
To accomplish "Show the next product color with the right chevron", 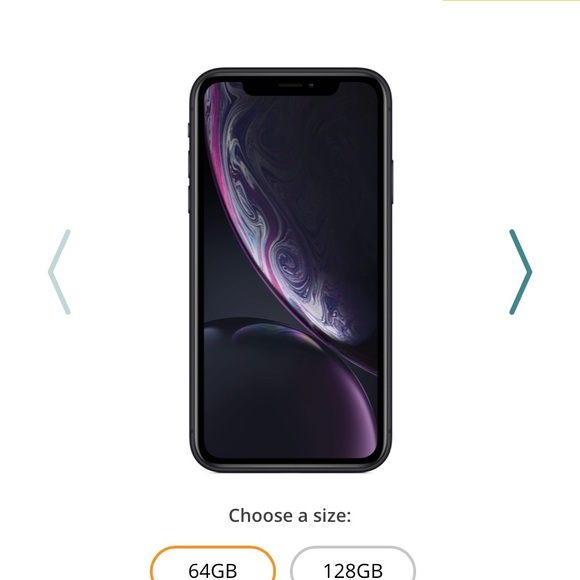I will [x=520, y=272].
